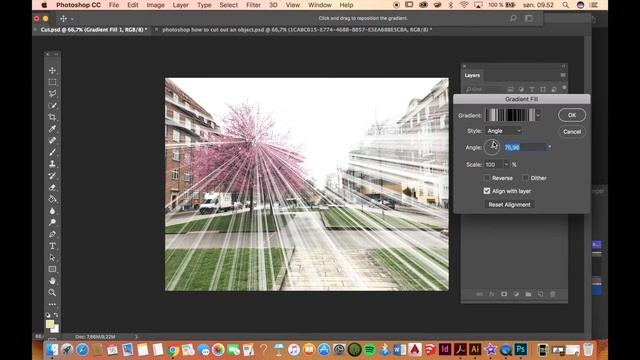640x360 pixels.
Task: Enable the Dither checkbox
Action: coord(526,178)
